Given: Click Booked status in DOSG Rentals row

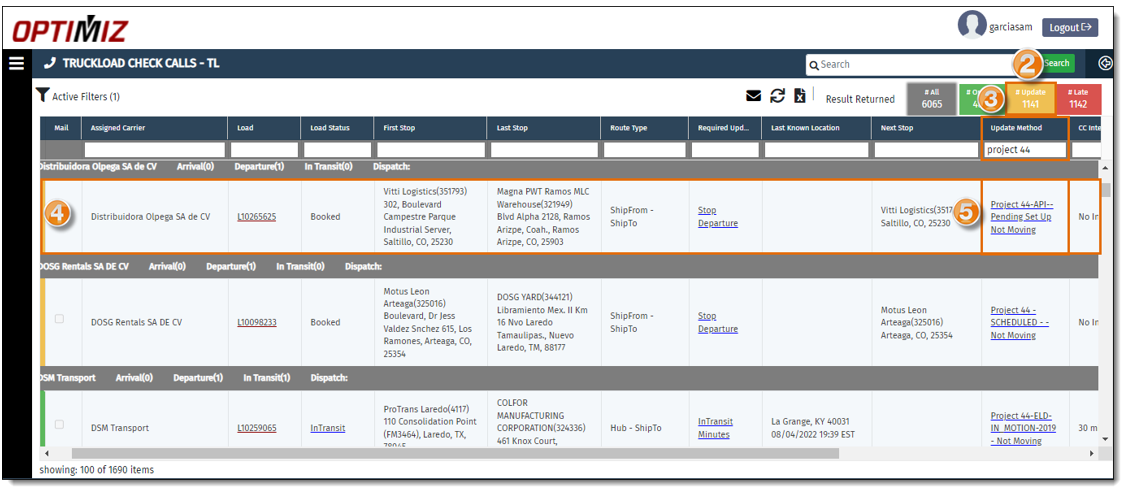Looking at the screenshot, I should (x=325, y=322).
